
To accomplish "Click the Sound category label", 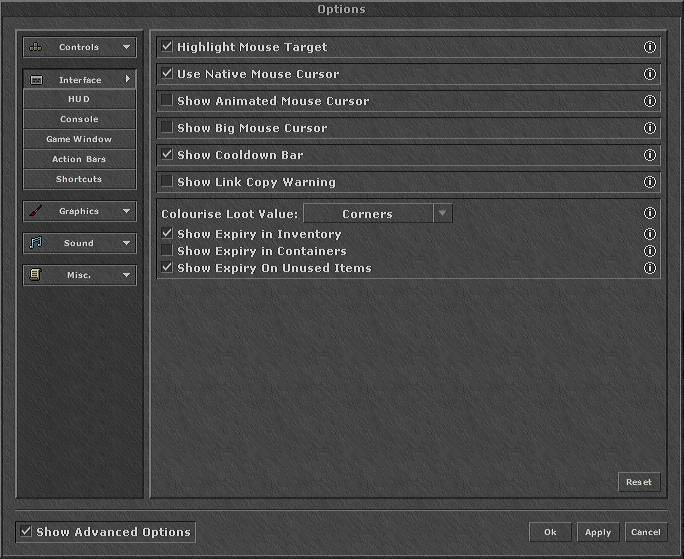I will (79, 243).
